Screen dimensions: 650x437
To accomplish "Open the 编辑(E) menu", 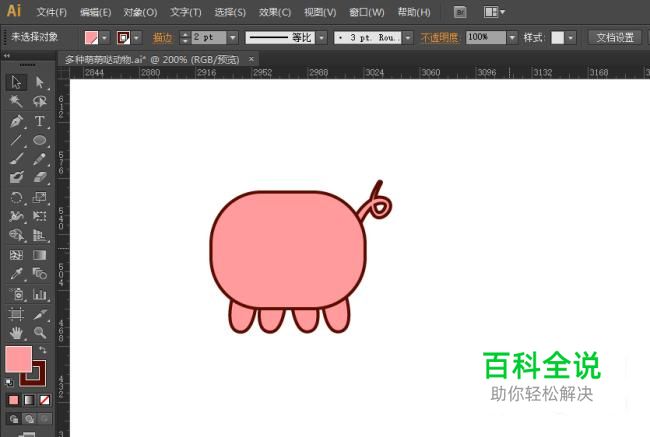I will [95, 12].
